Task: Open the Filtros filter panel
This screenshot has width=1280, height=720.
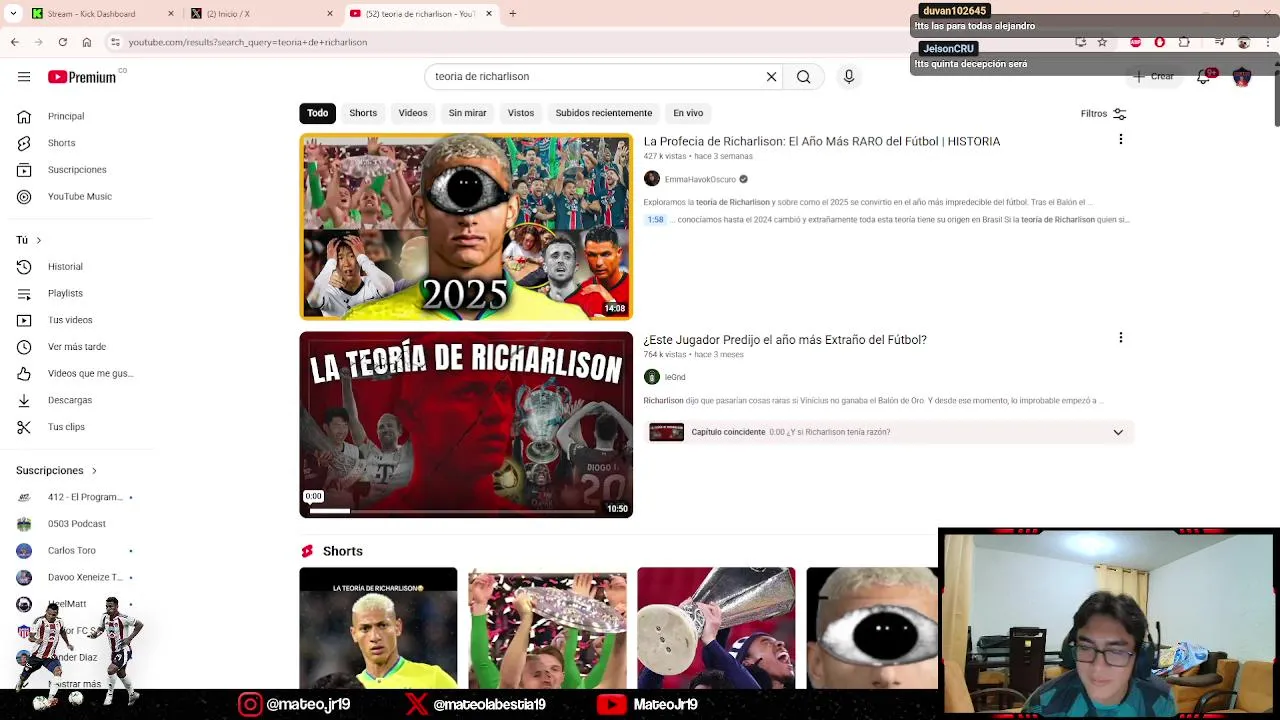Action: click(x=1103, y=114)
